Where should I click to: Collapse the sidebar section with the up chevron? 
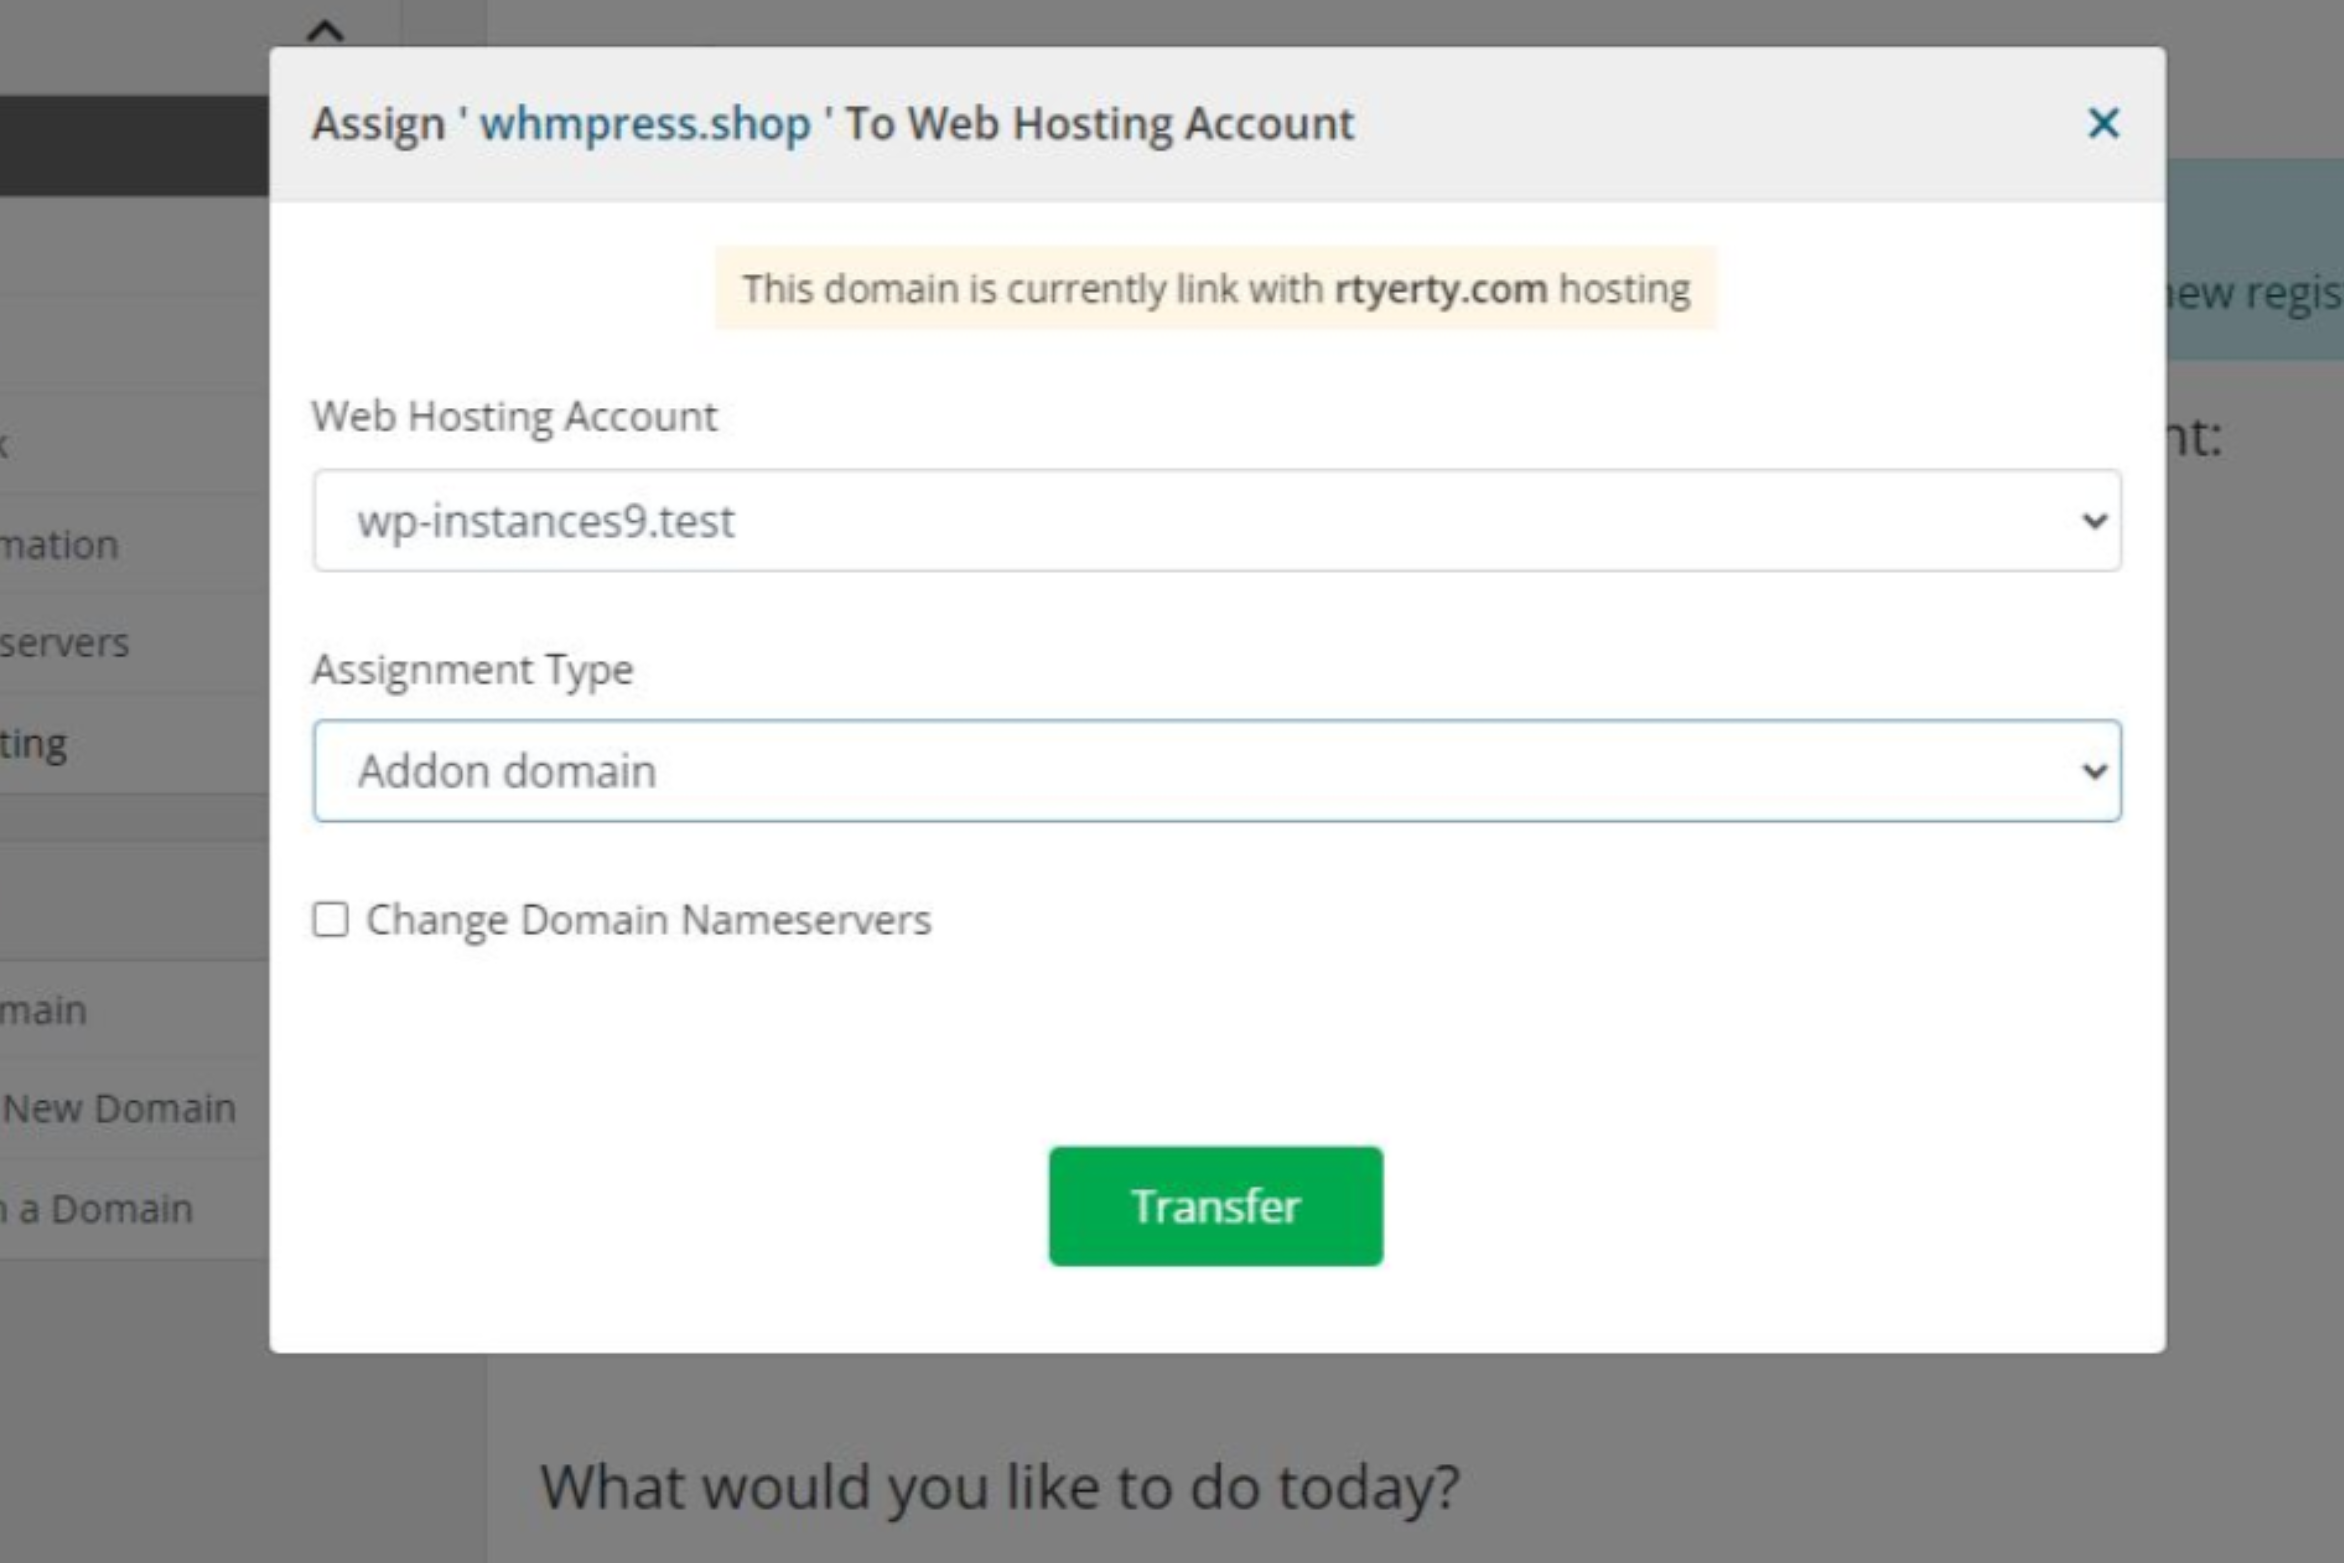[325, 31]
